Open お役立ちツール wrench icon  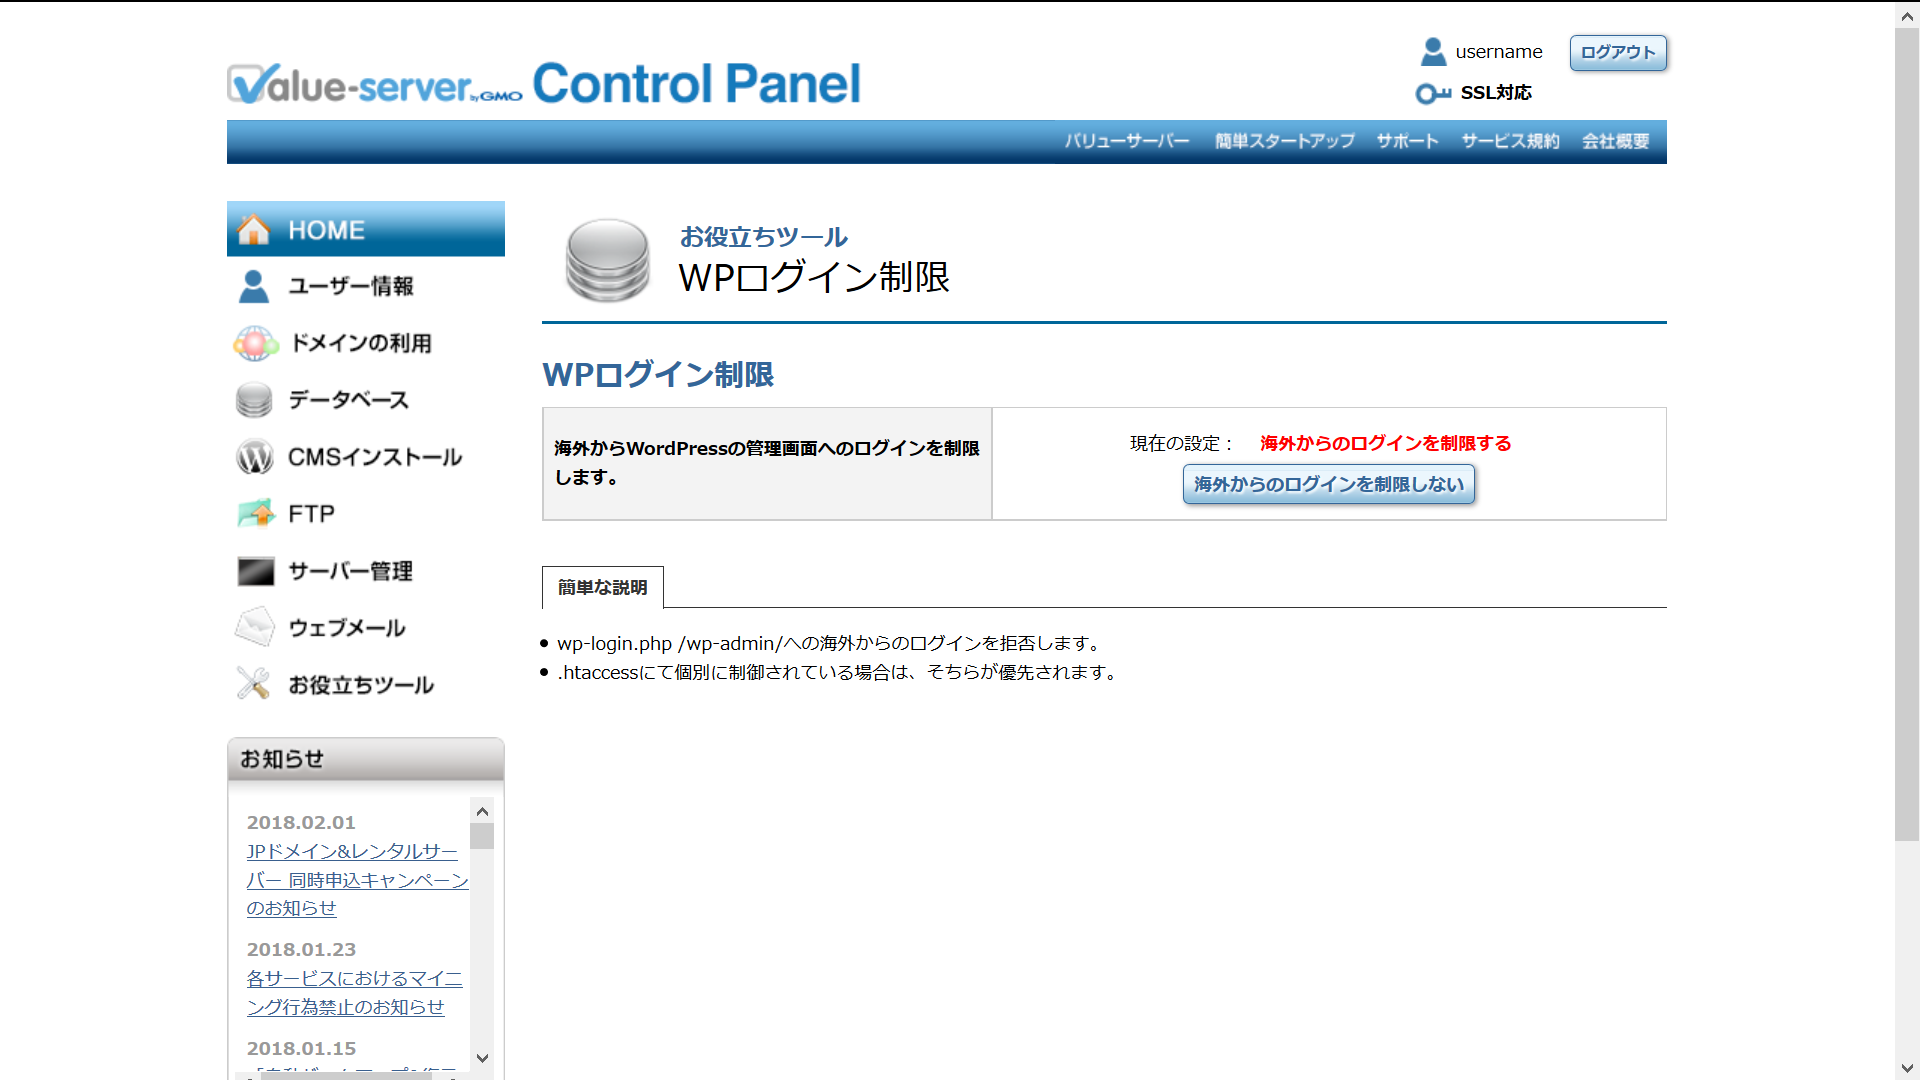(253, 684)
